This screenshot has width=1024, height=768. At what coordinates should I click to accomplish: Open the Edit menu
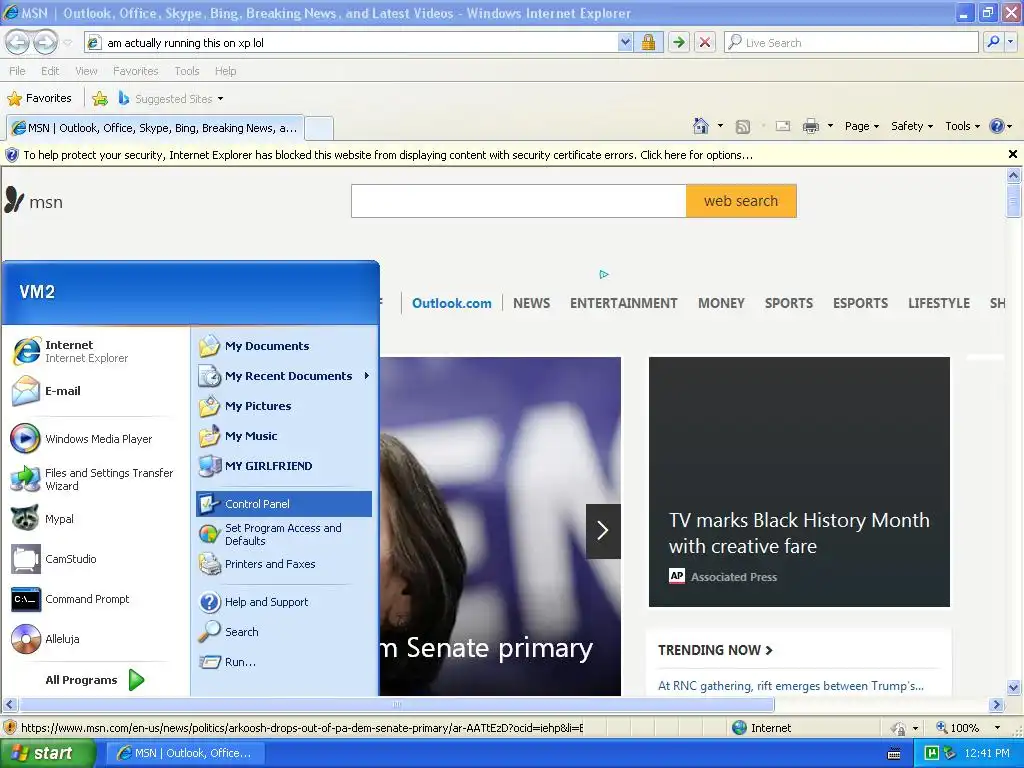pos(50,71)
